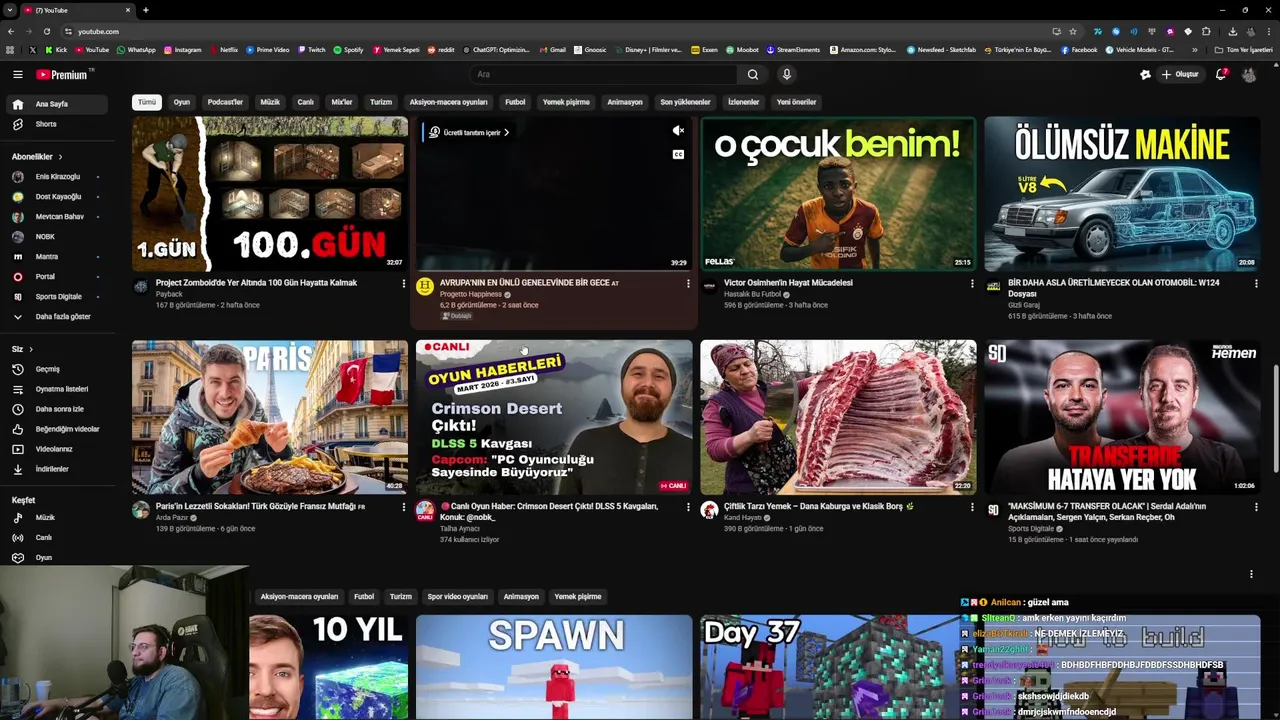Viewport: 1280px width, 720px height.
Task: Select the Yemek pişirme top chip
Action: [566, 102]
